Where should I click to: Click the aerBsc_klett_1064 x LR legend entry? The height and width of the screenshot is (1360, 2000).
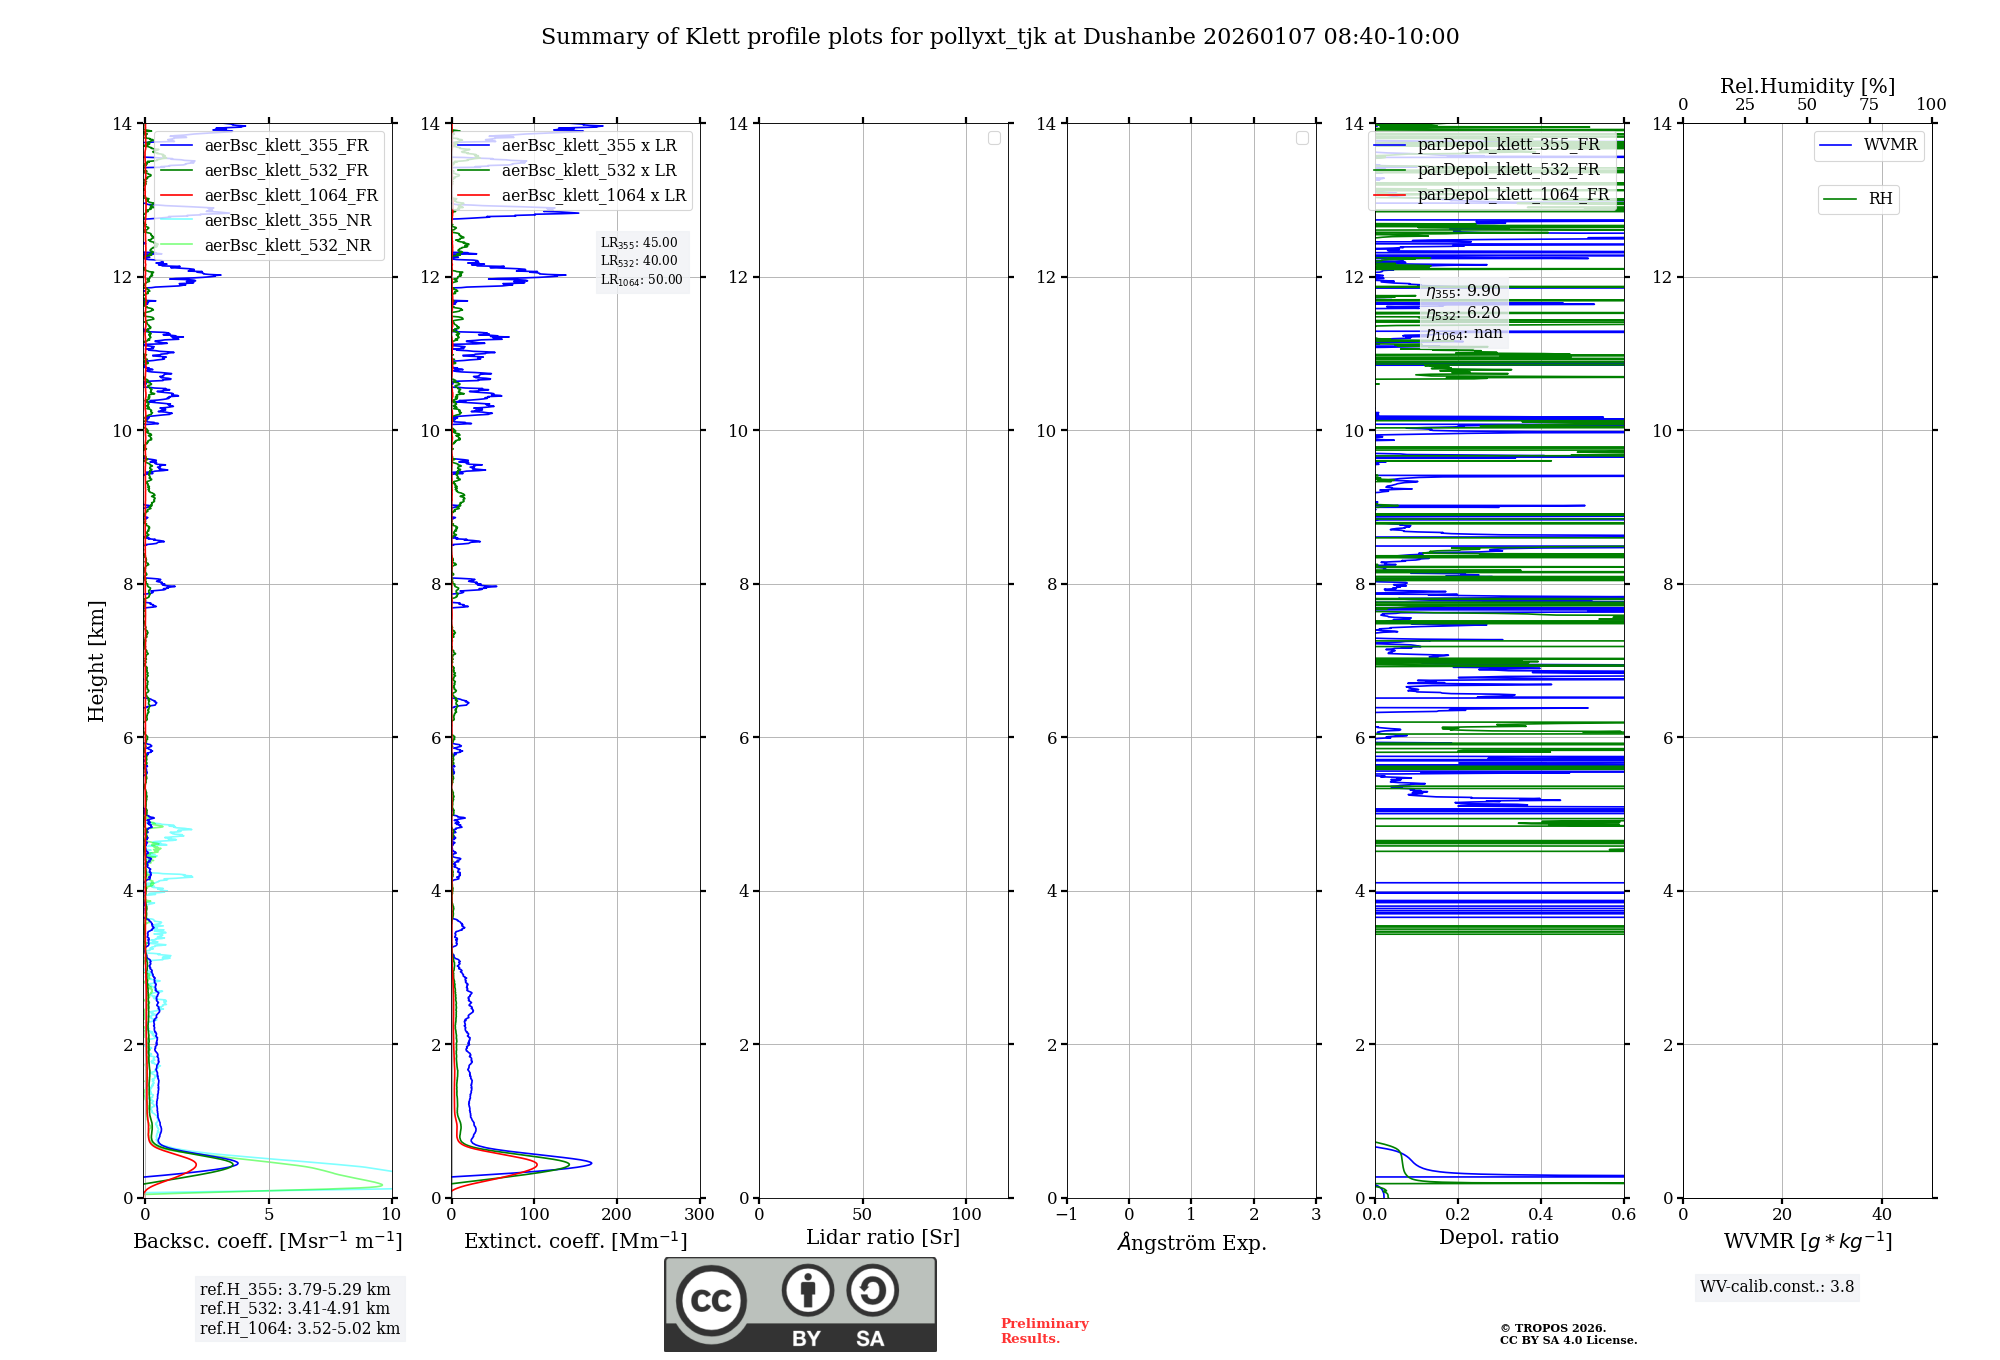[593, 196]
